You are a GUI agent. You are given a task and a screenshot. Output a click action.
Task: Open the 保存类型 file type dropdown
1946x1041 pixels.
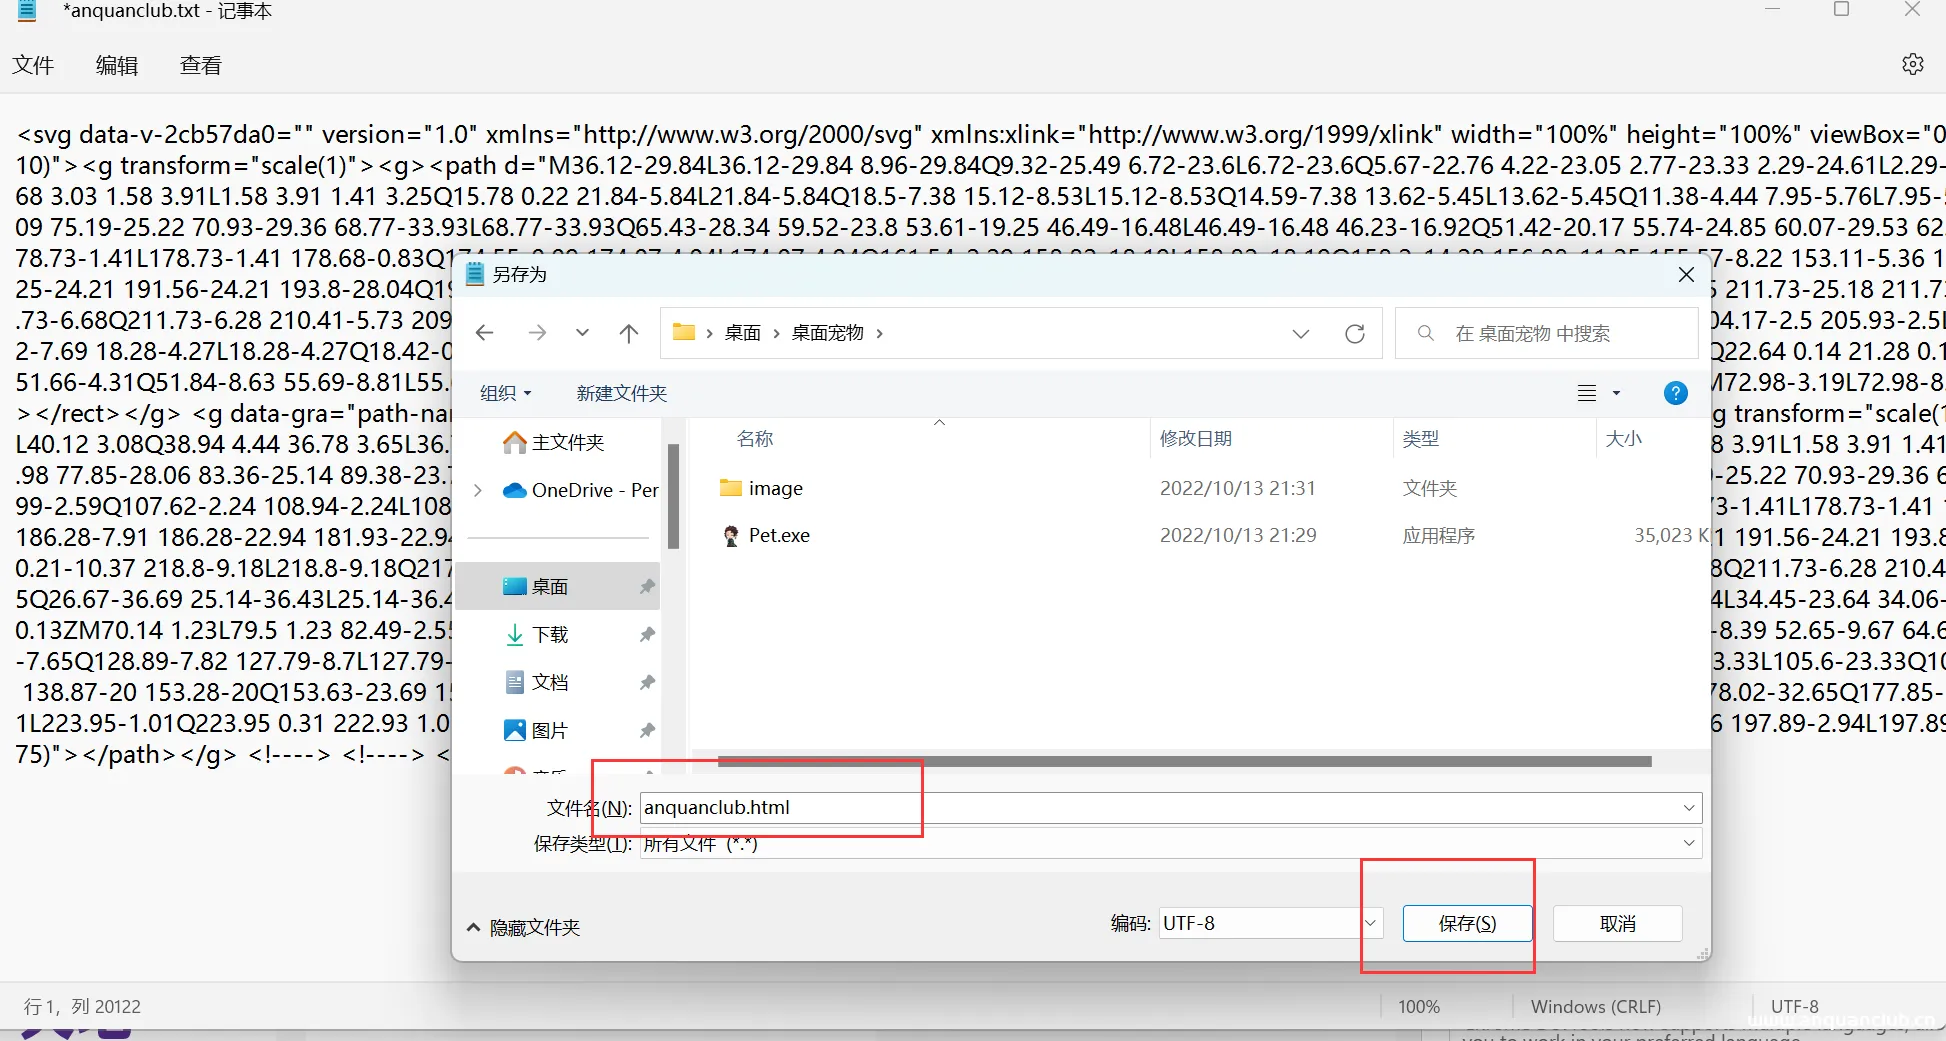click(x=1688, y=843)
